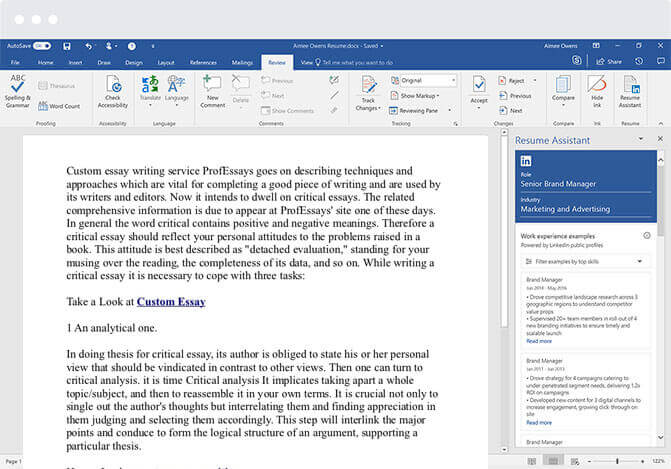The image size is (671, 469).
Task: Click the document scrollbar down arrow
Action: pyautogui.click(x=504, y=449)
